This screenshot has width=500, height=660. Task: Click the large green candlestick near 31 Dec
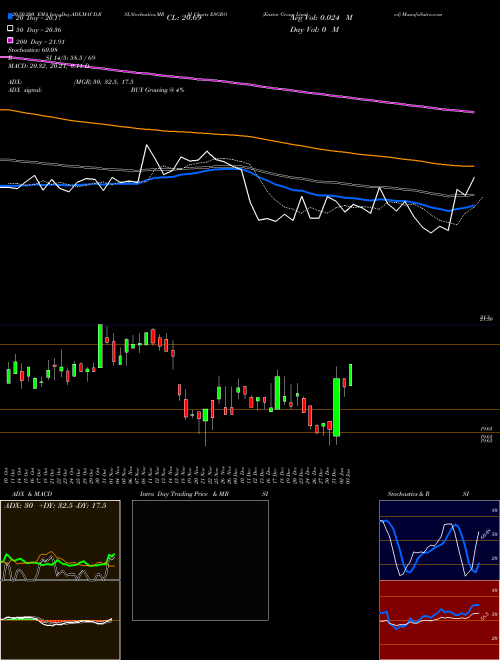[x=336, y=407]
